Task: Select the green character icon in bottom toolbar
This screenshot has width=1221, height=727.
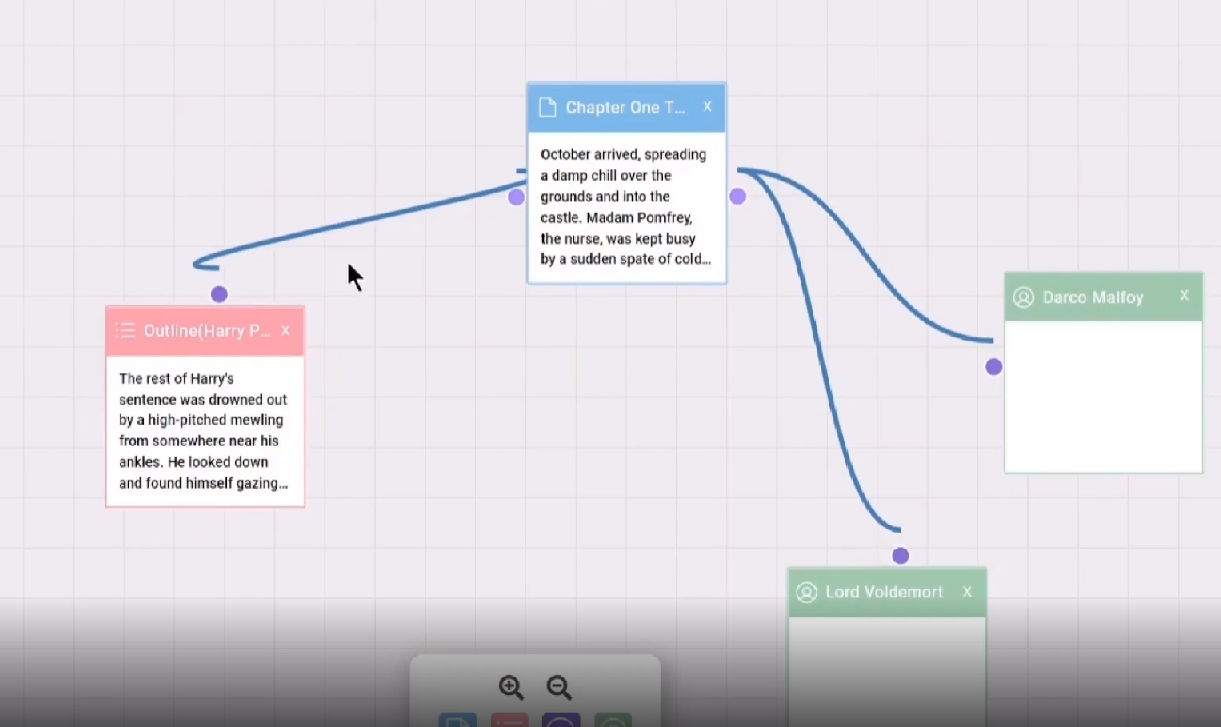Action: tap(613, 721)
